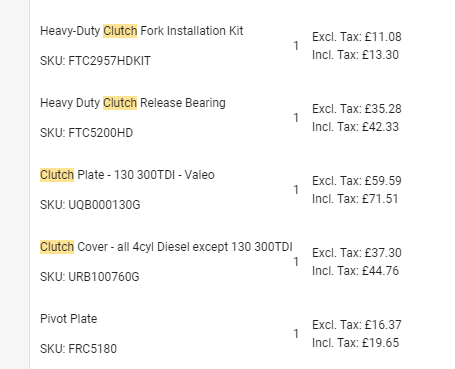Open Clutch Cover all 4cyl Diesel product
The height and width of the screenshot is (369, 455).
pos(166,247)
